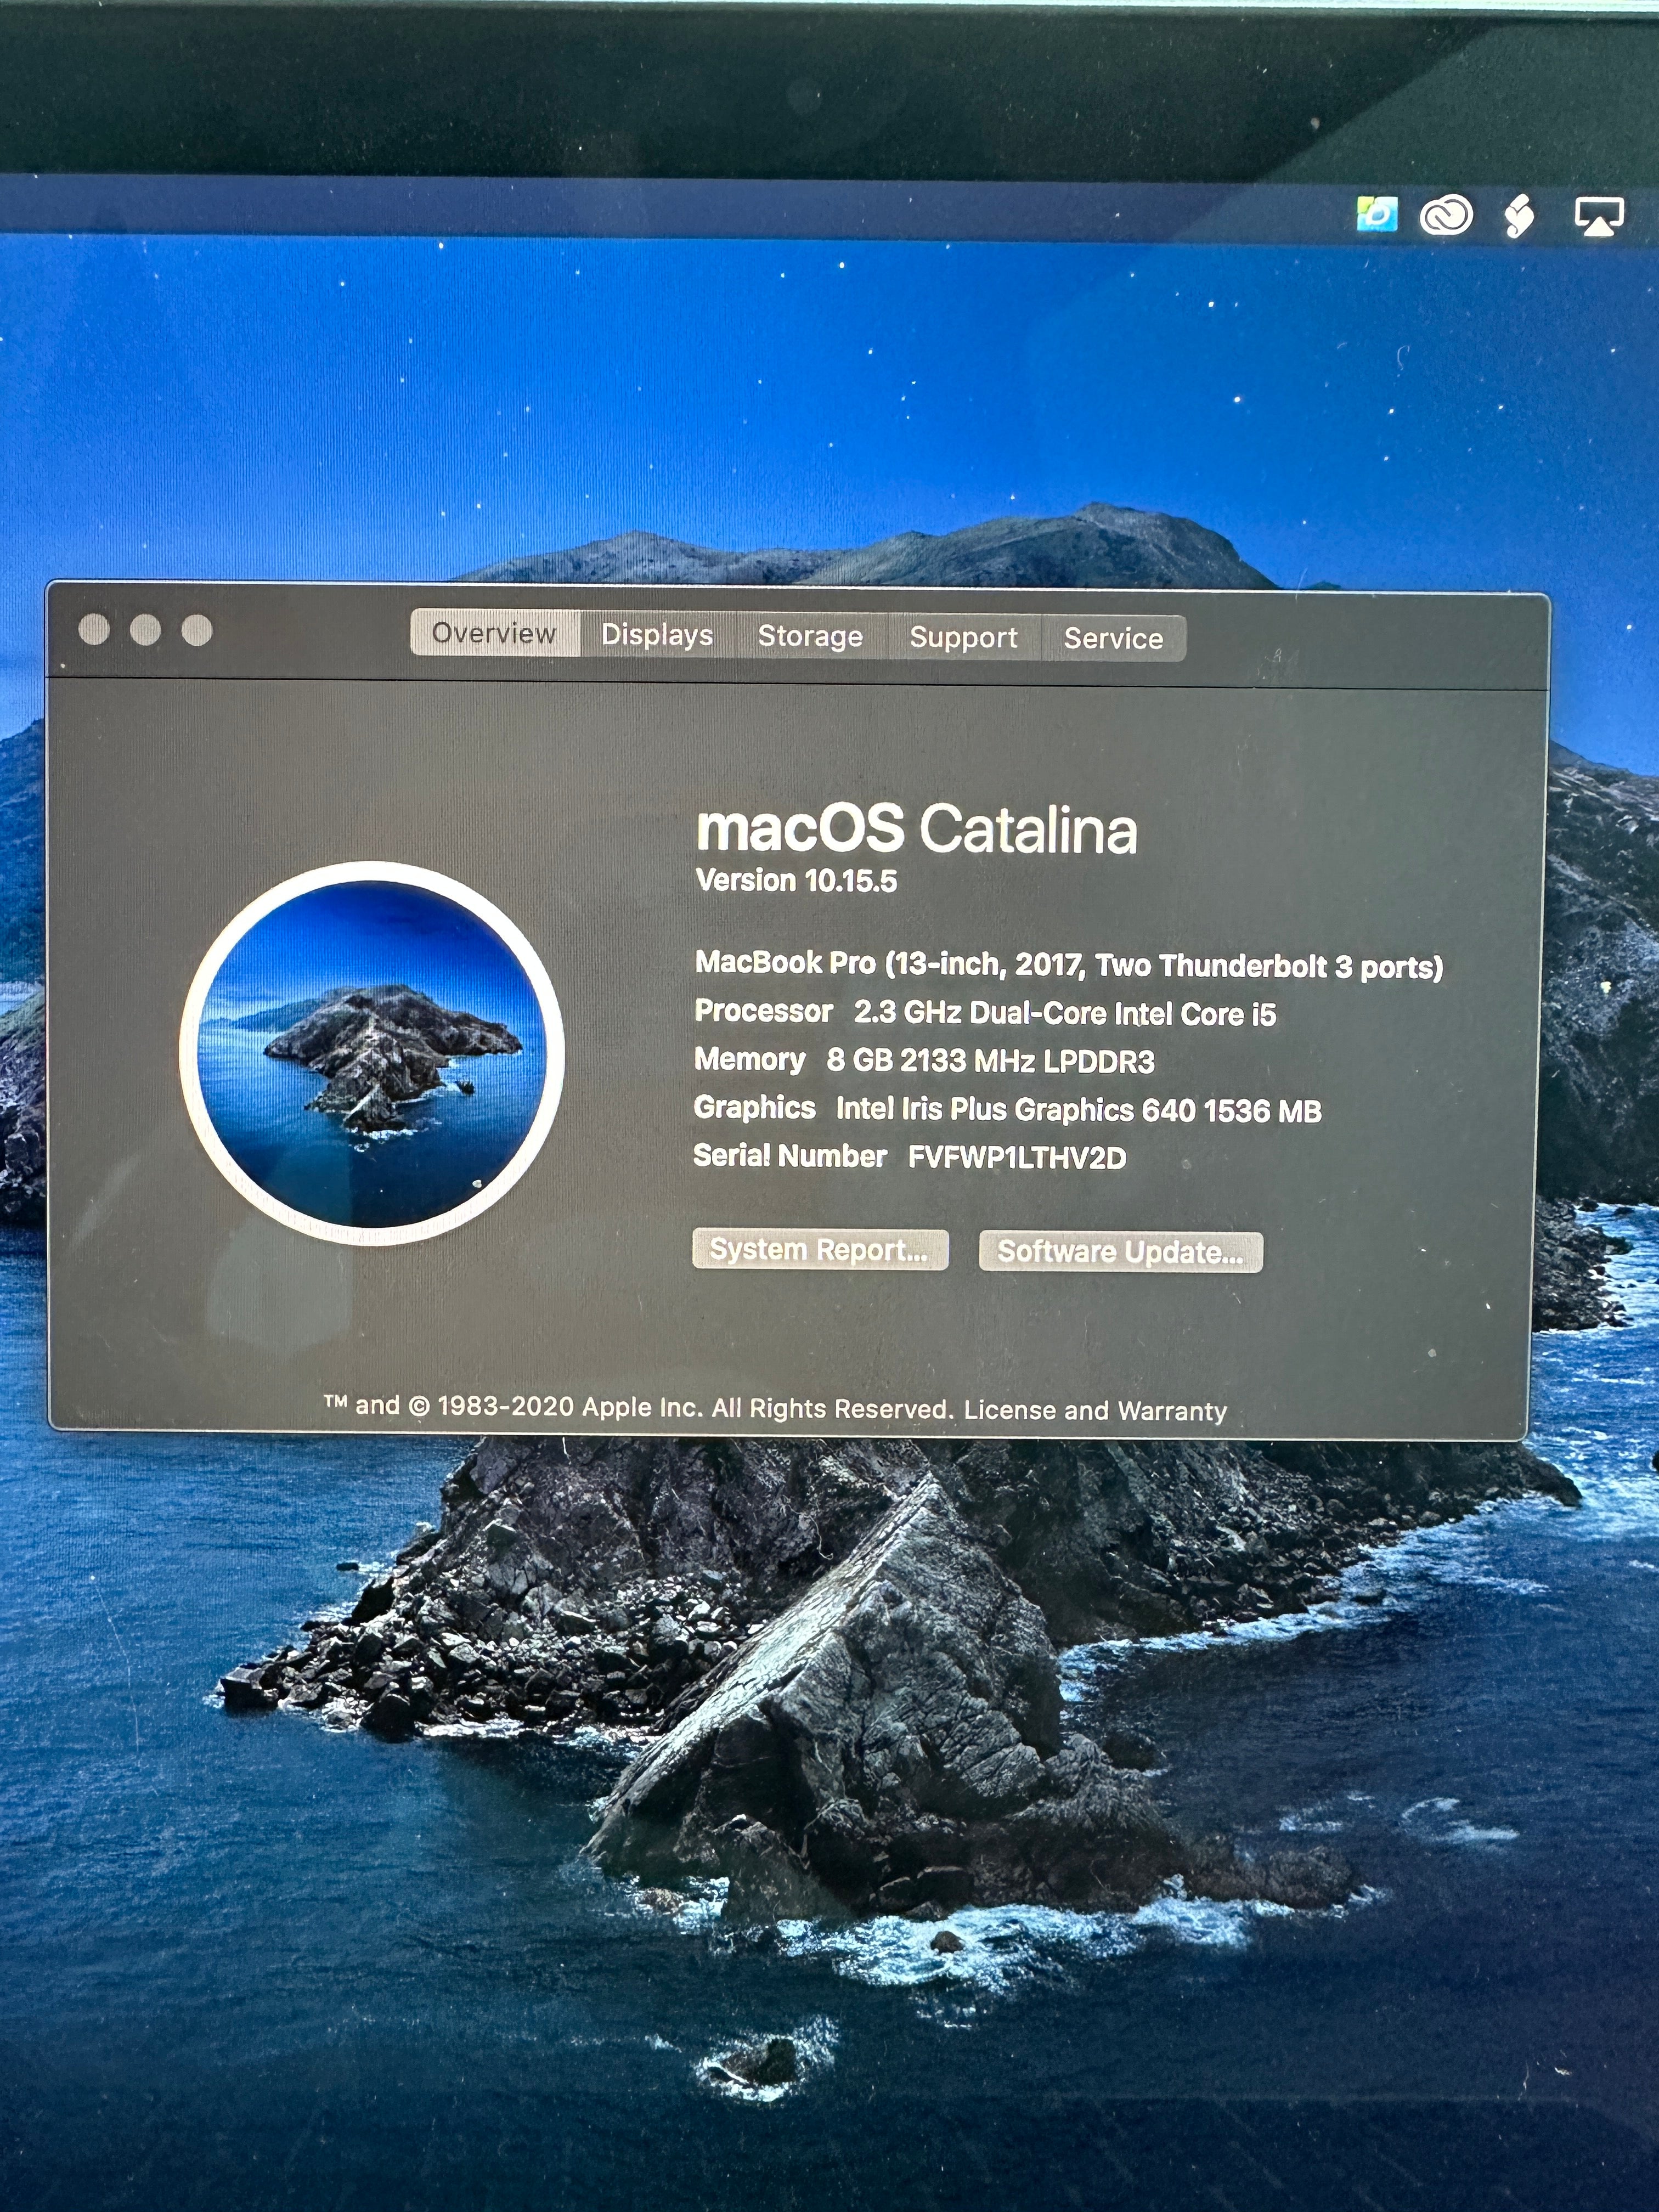Click MacBook Pro (13-inch, 2017) model text
This screenshot has height=2212, width=1659.
(1069, 965)
